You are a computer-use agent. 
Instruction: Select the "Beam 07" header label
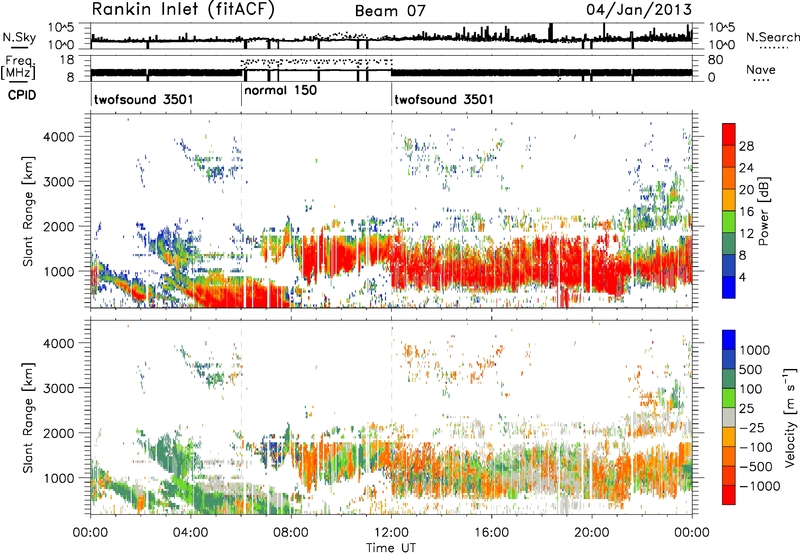pyautogui.click(x=390, y=11)
